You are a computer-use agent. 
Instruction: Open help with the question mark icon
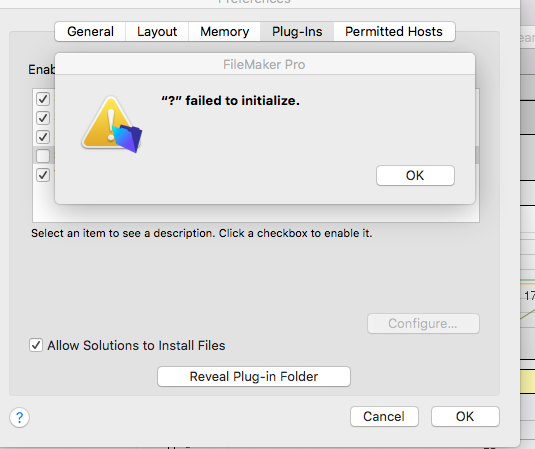(x=19, y=417)
